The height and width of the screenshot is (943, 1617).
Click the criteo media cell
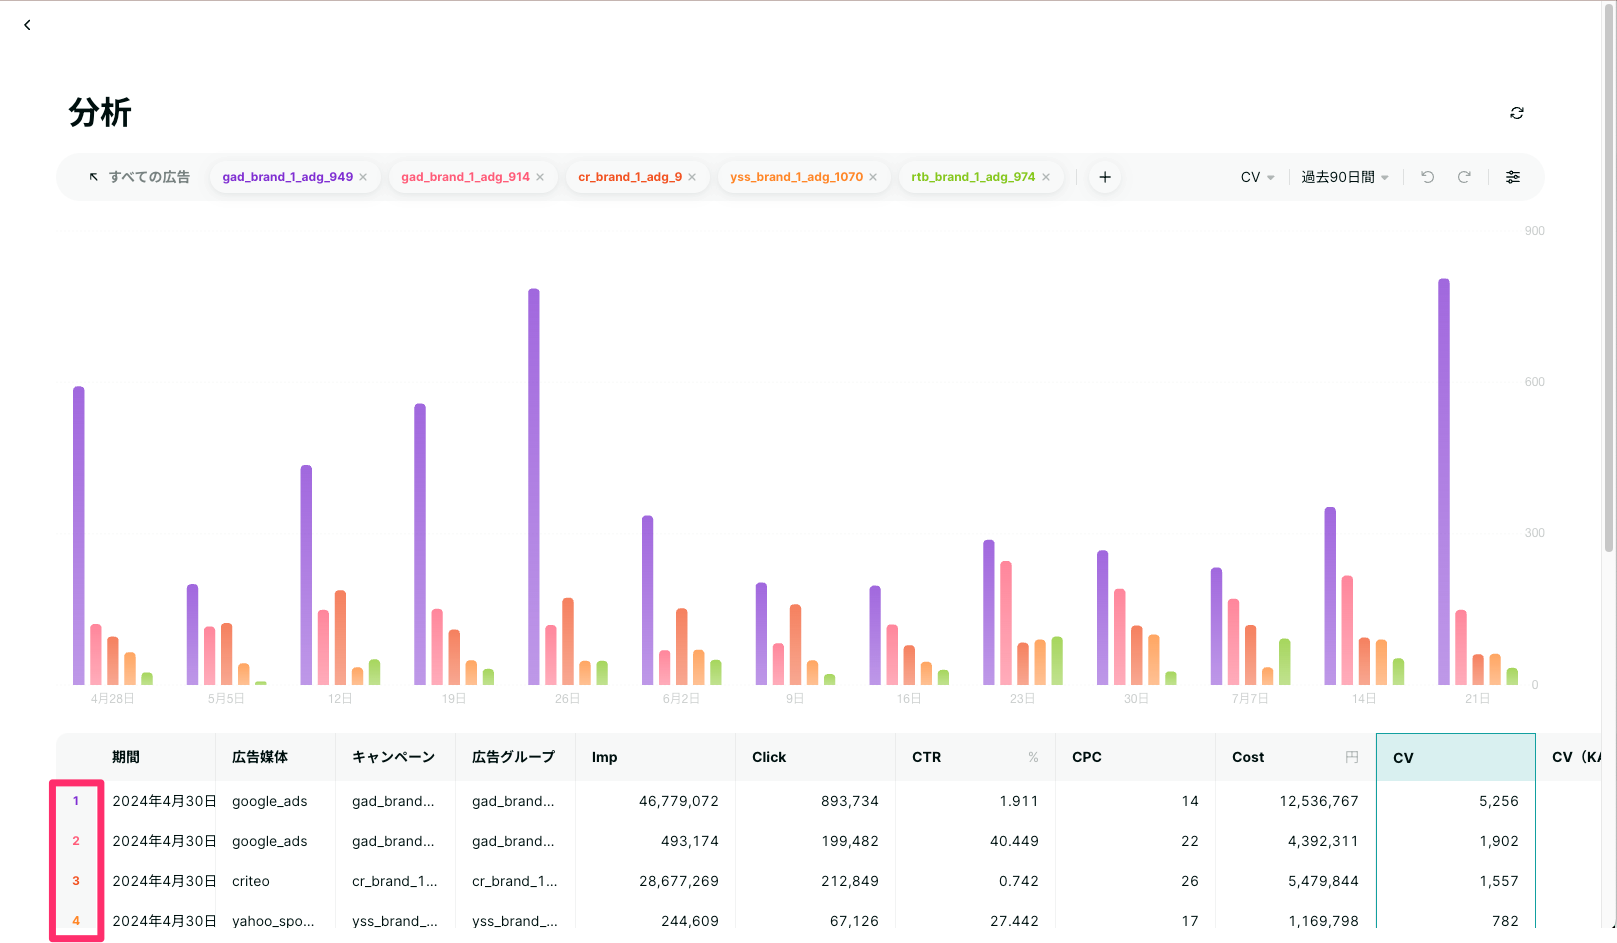click(251, 881)
